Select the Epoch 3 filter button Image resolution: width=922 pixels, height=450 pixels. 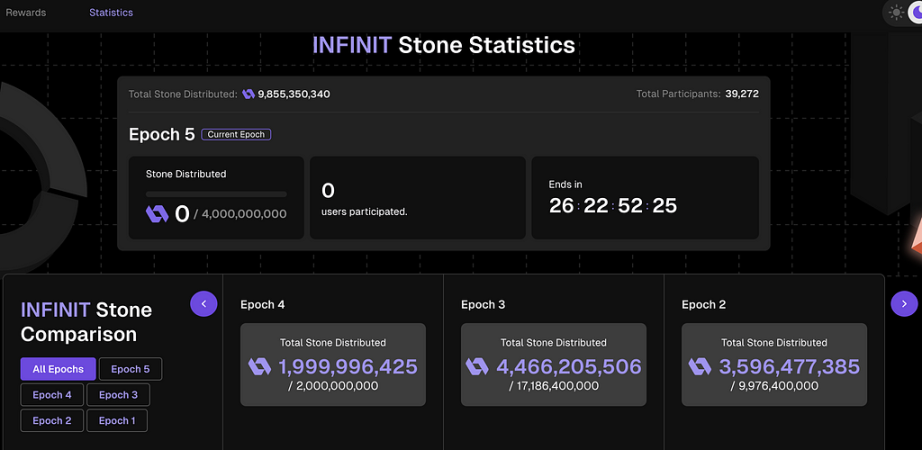click(x=118, y=395)
